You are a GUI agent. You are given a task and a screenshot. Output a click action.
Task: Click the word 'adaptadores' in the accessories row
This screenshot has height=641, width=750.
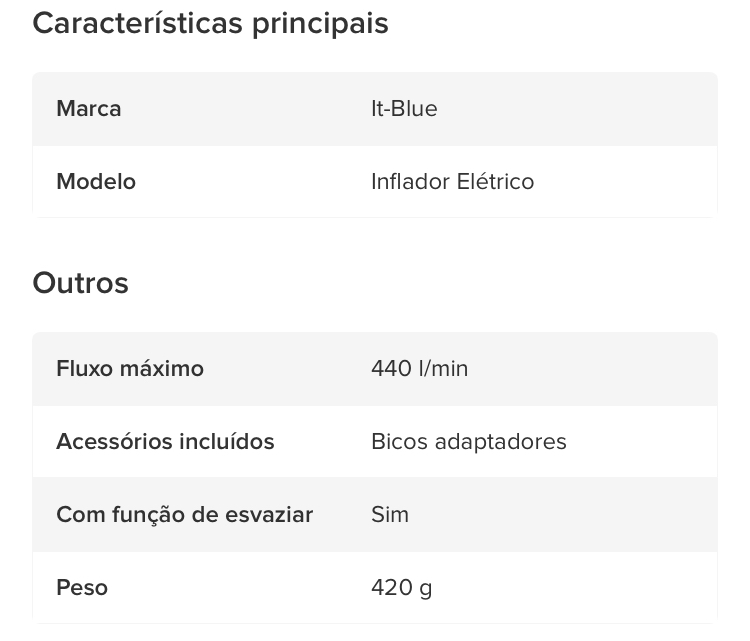pyautogui.click(x=500, y=442)
